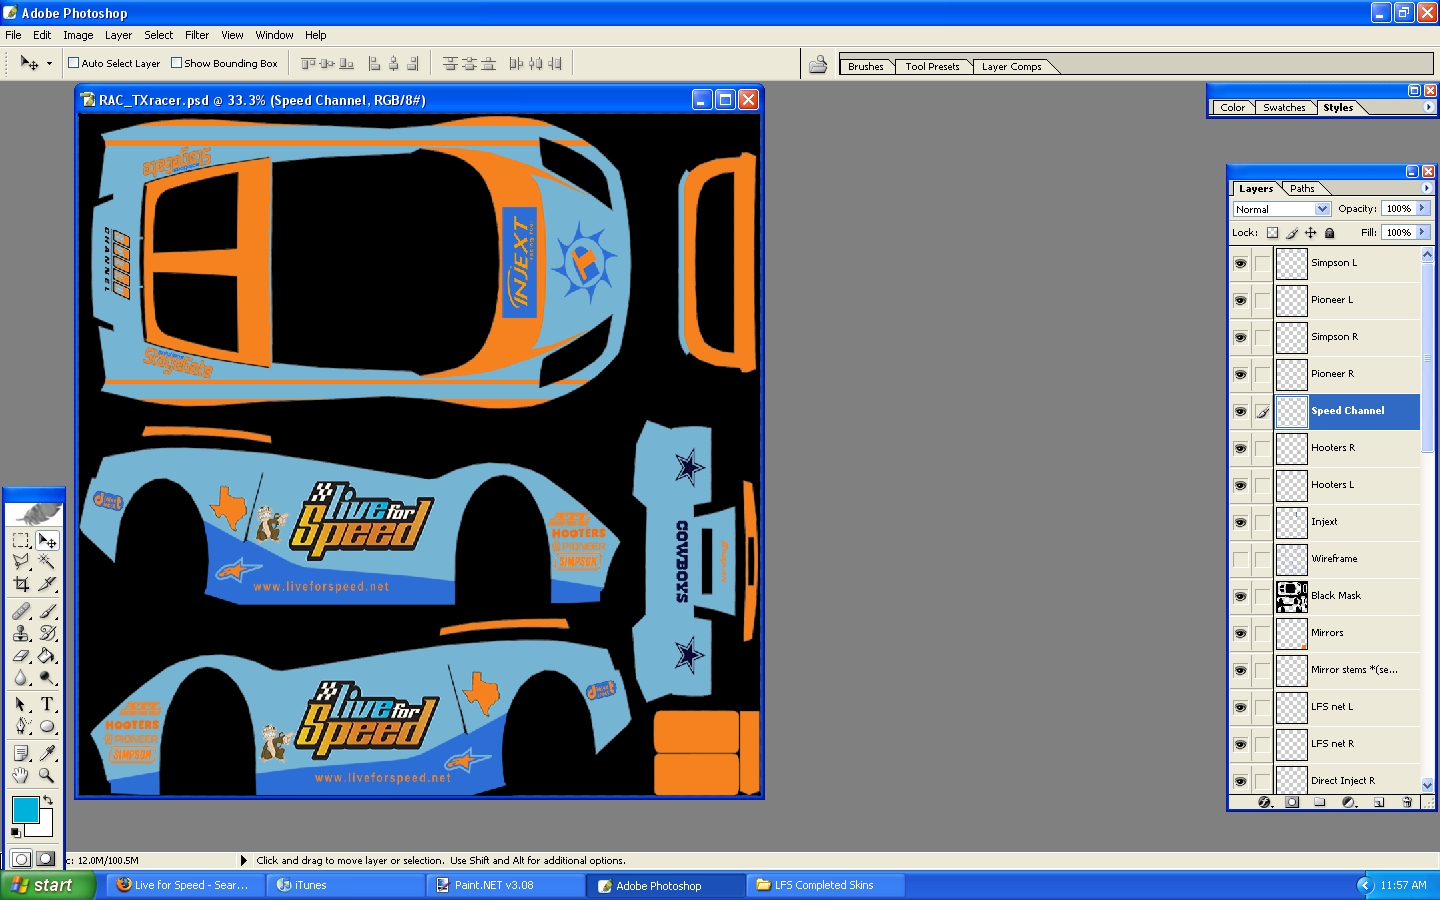Select the Eraser tool
Screen dimensions: 1440x900
(21, 655)
